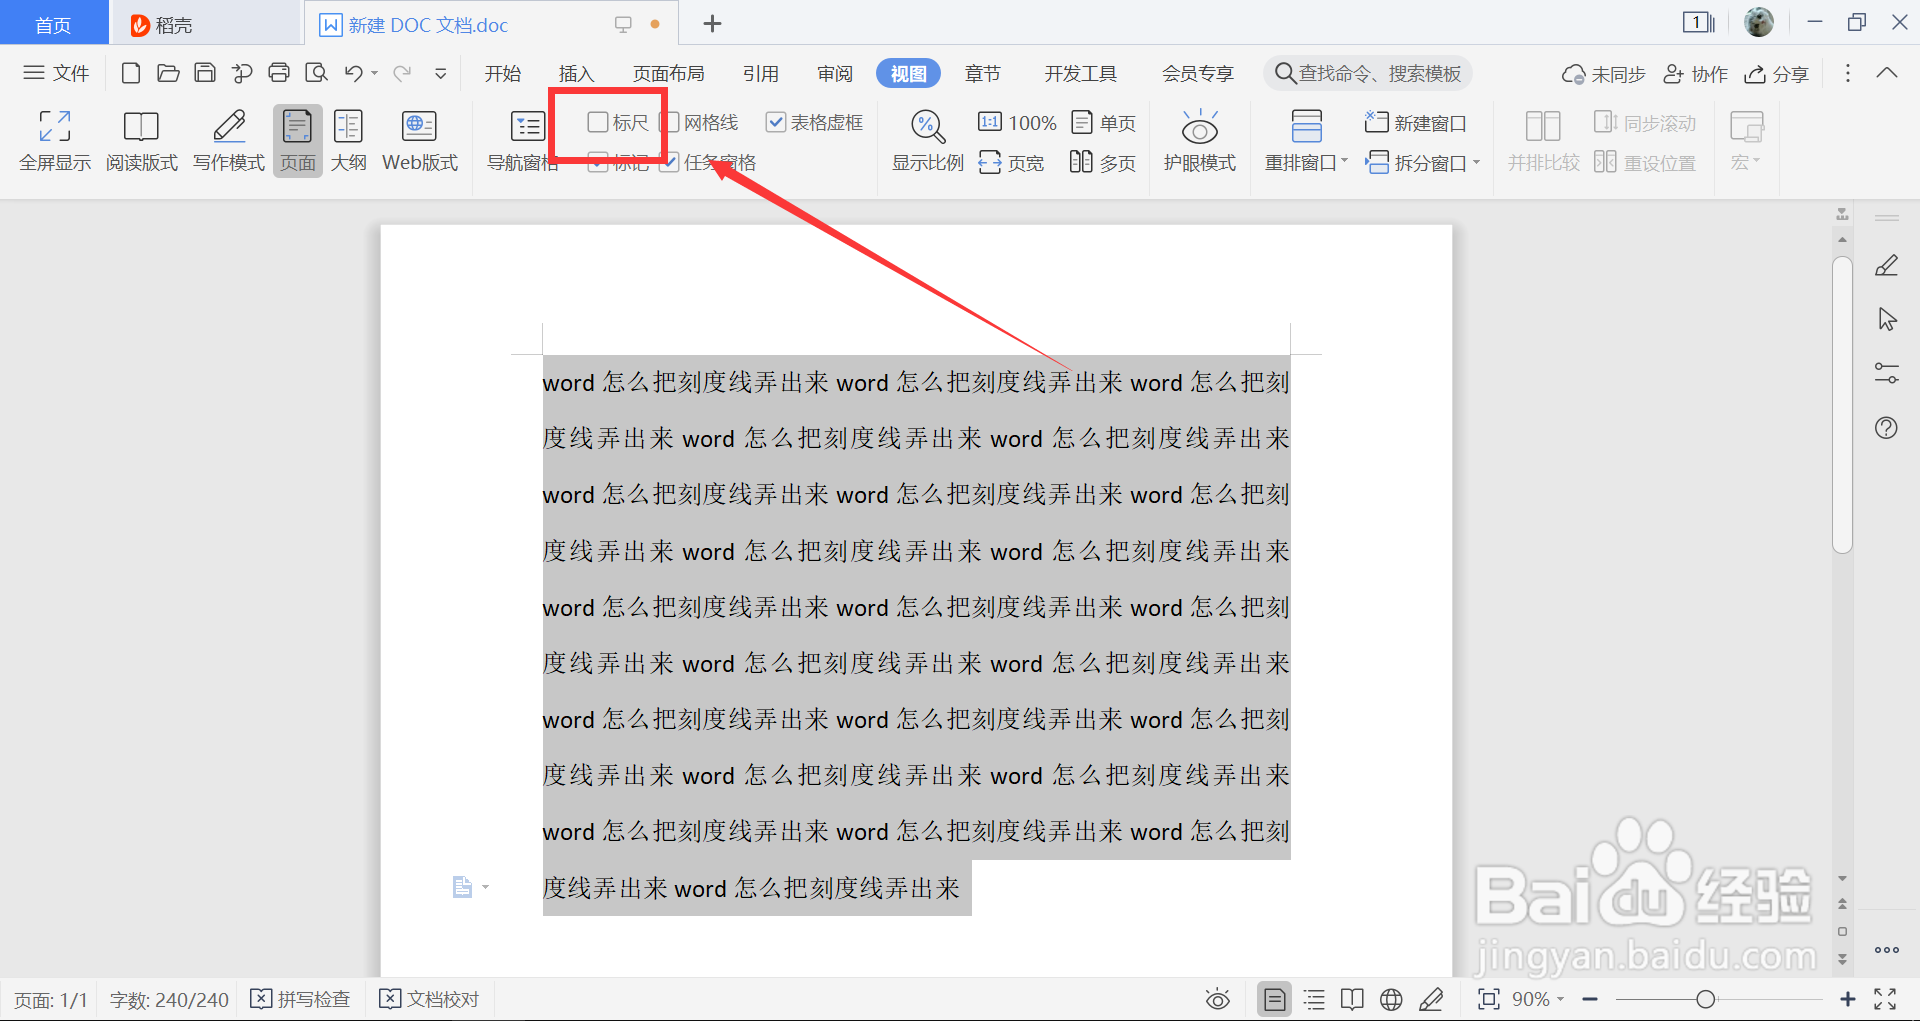This screenshot has width=1920, height=1021.
Task: Click the Share (分享) button
Action: click(x=1777, y=74)
